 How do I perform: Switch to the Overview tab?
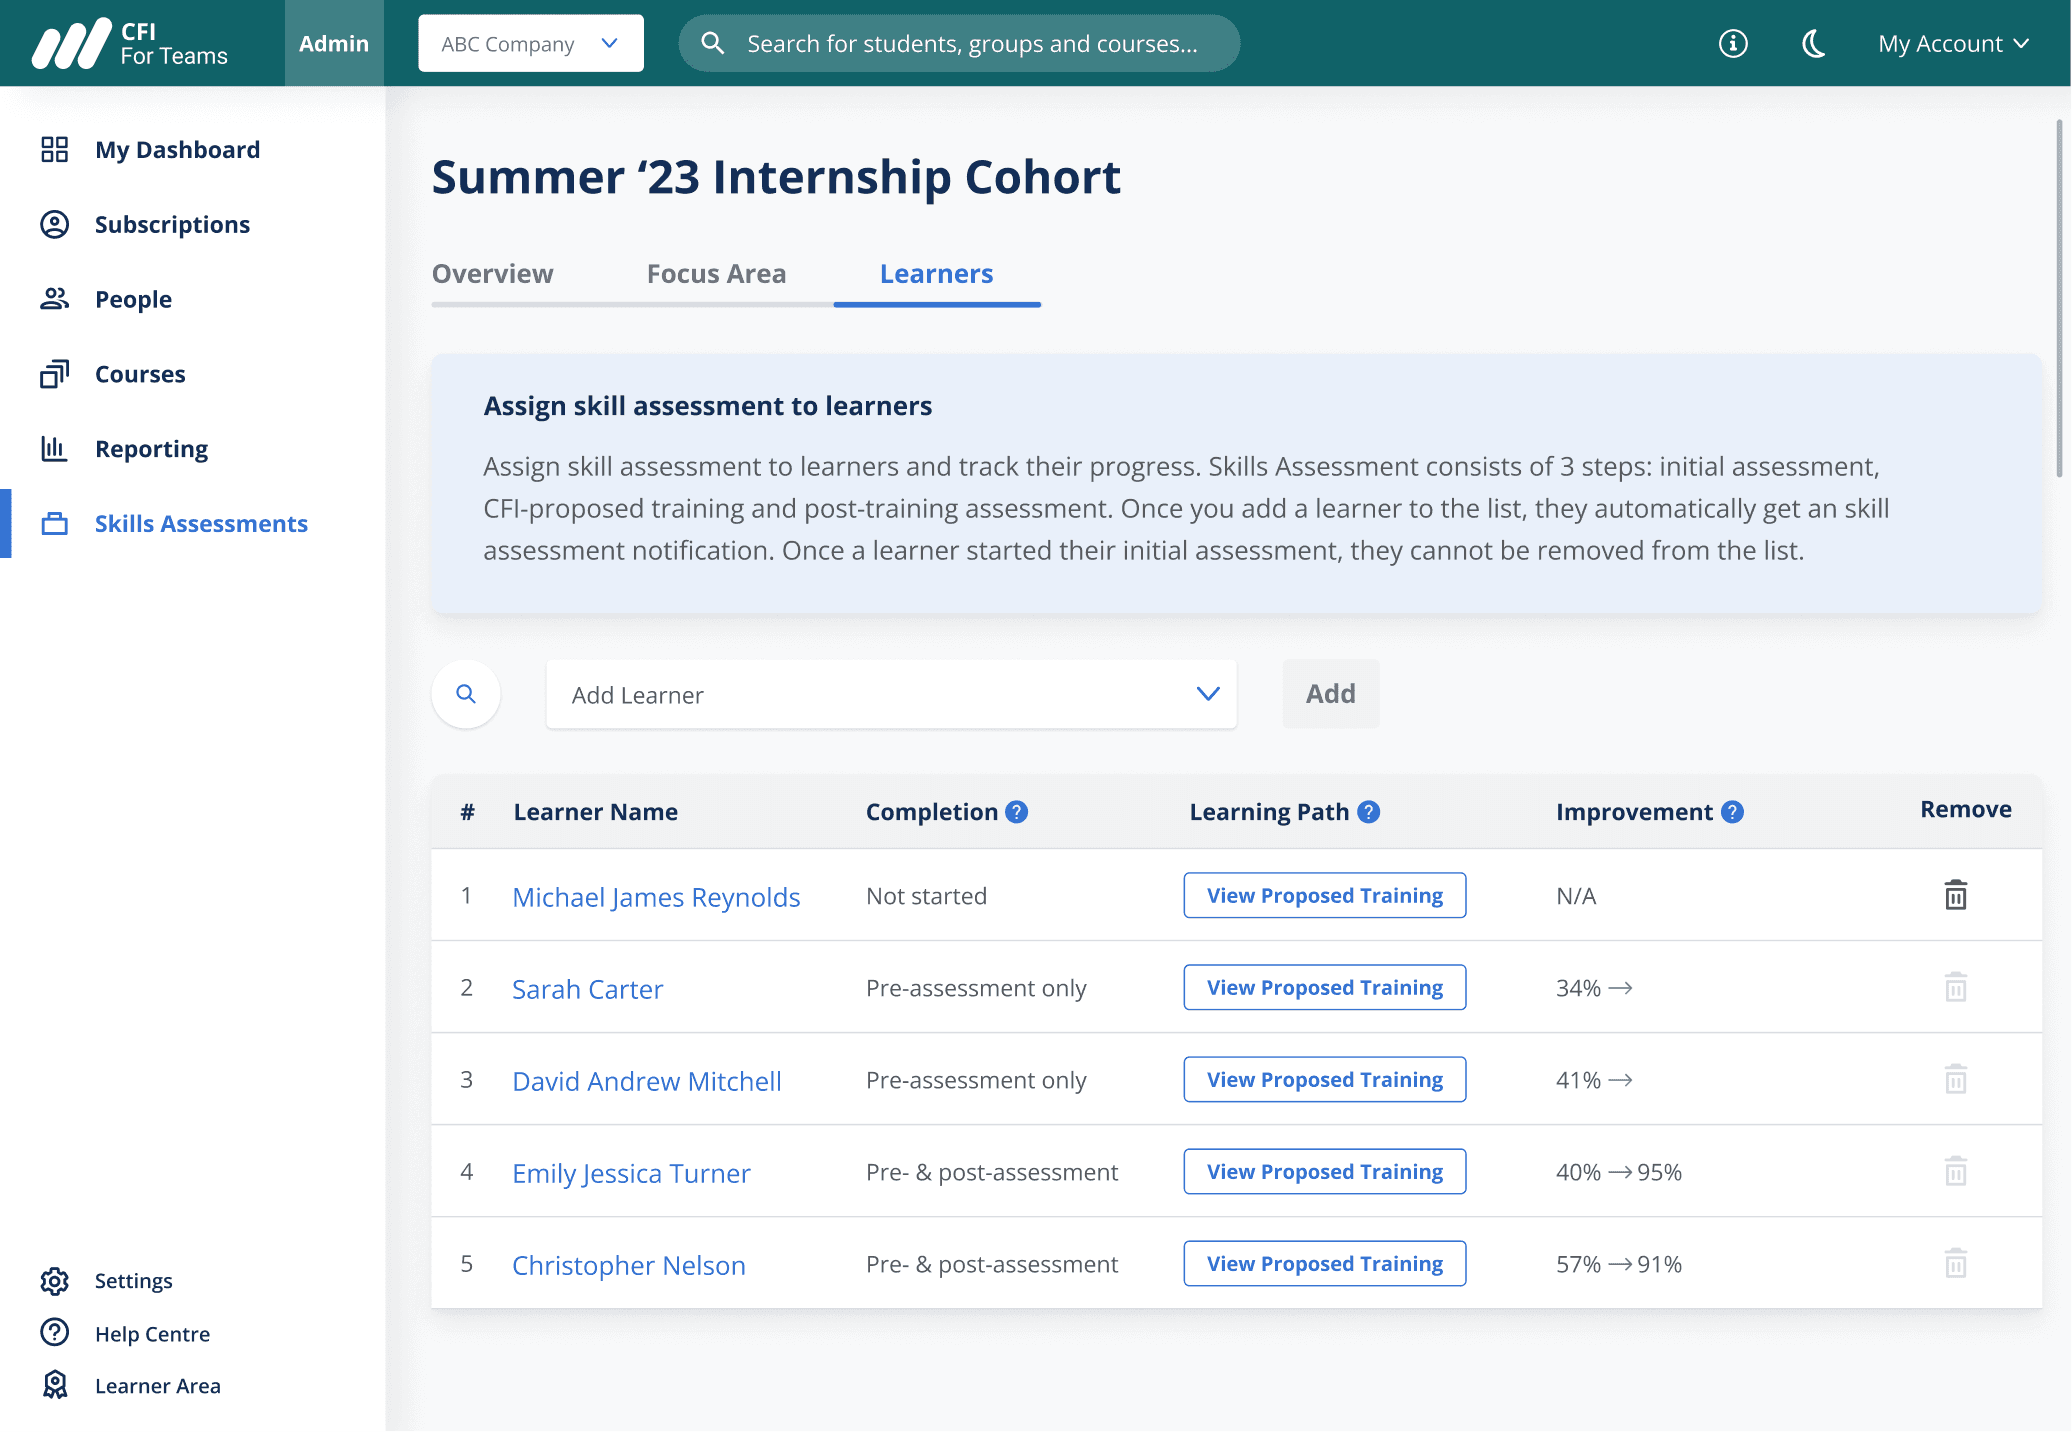[x=492, y=274]
